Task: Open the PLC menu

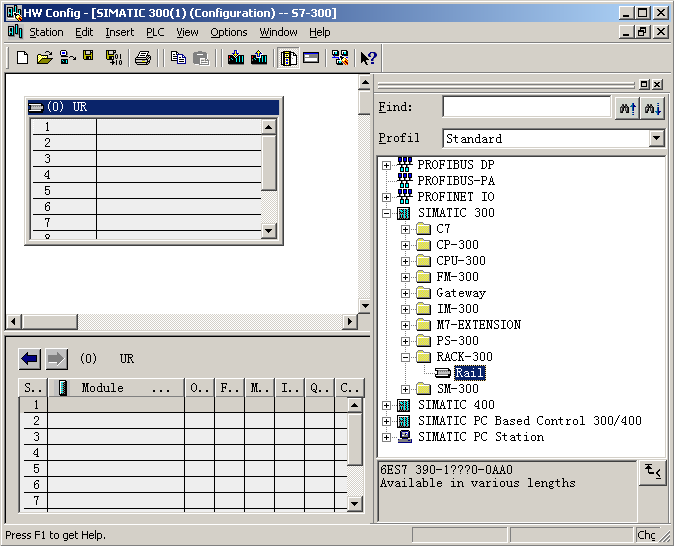Action: [x=155, y=32]
